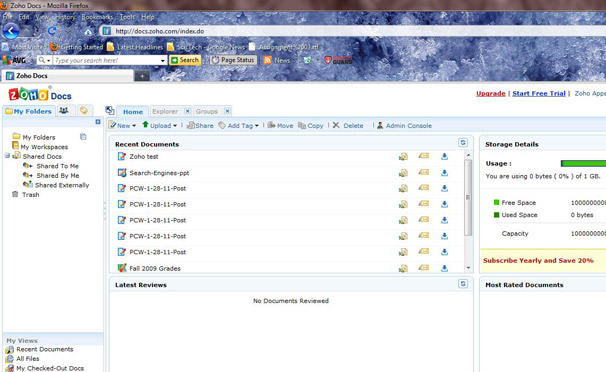The height and width of the screenshot is (372, 606).
Task: Click the mail icon for Search-Engines-ppt
Action: (424, 172)
